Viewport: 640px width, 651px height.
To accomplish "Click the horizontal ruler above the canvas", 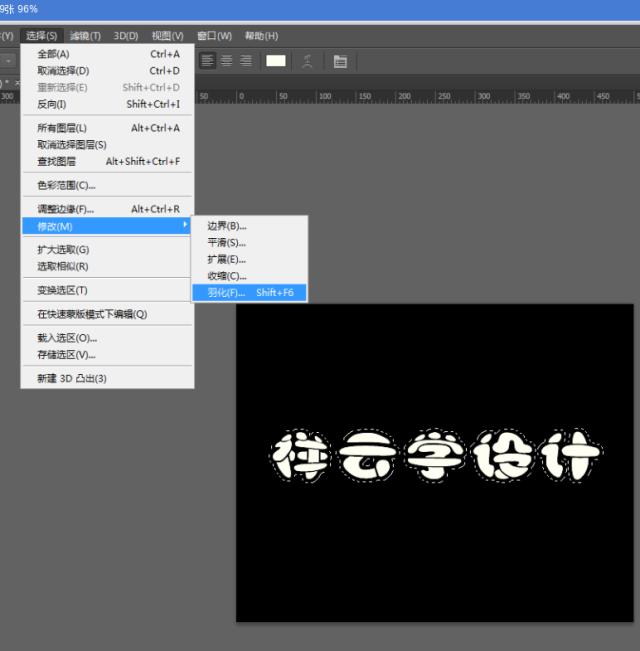I will pyautogui.click(x=417, y=96).
